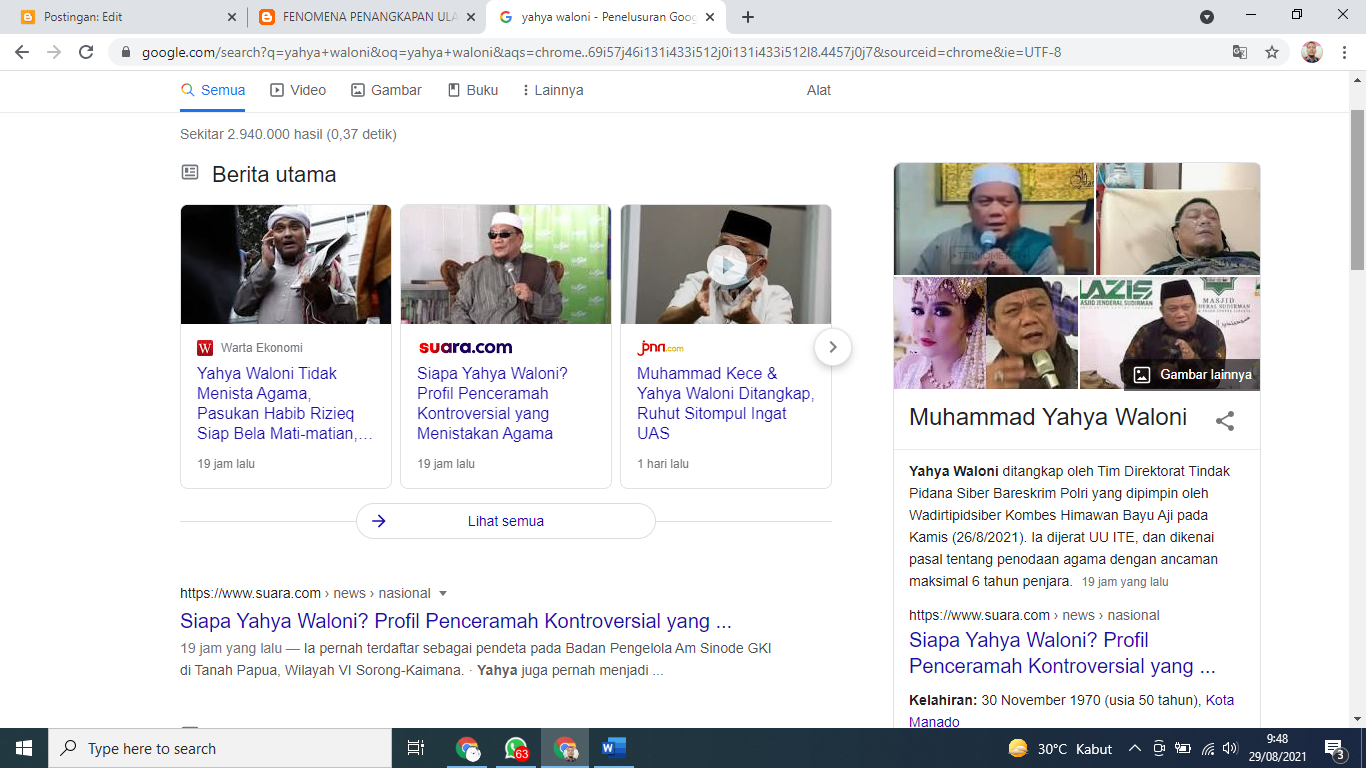The height and width of the screenshot is (768, 1366).
Task: Click 'Gambar lainnya' in knowledge panel
Action: pos(1194,375)
